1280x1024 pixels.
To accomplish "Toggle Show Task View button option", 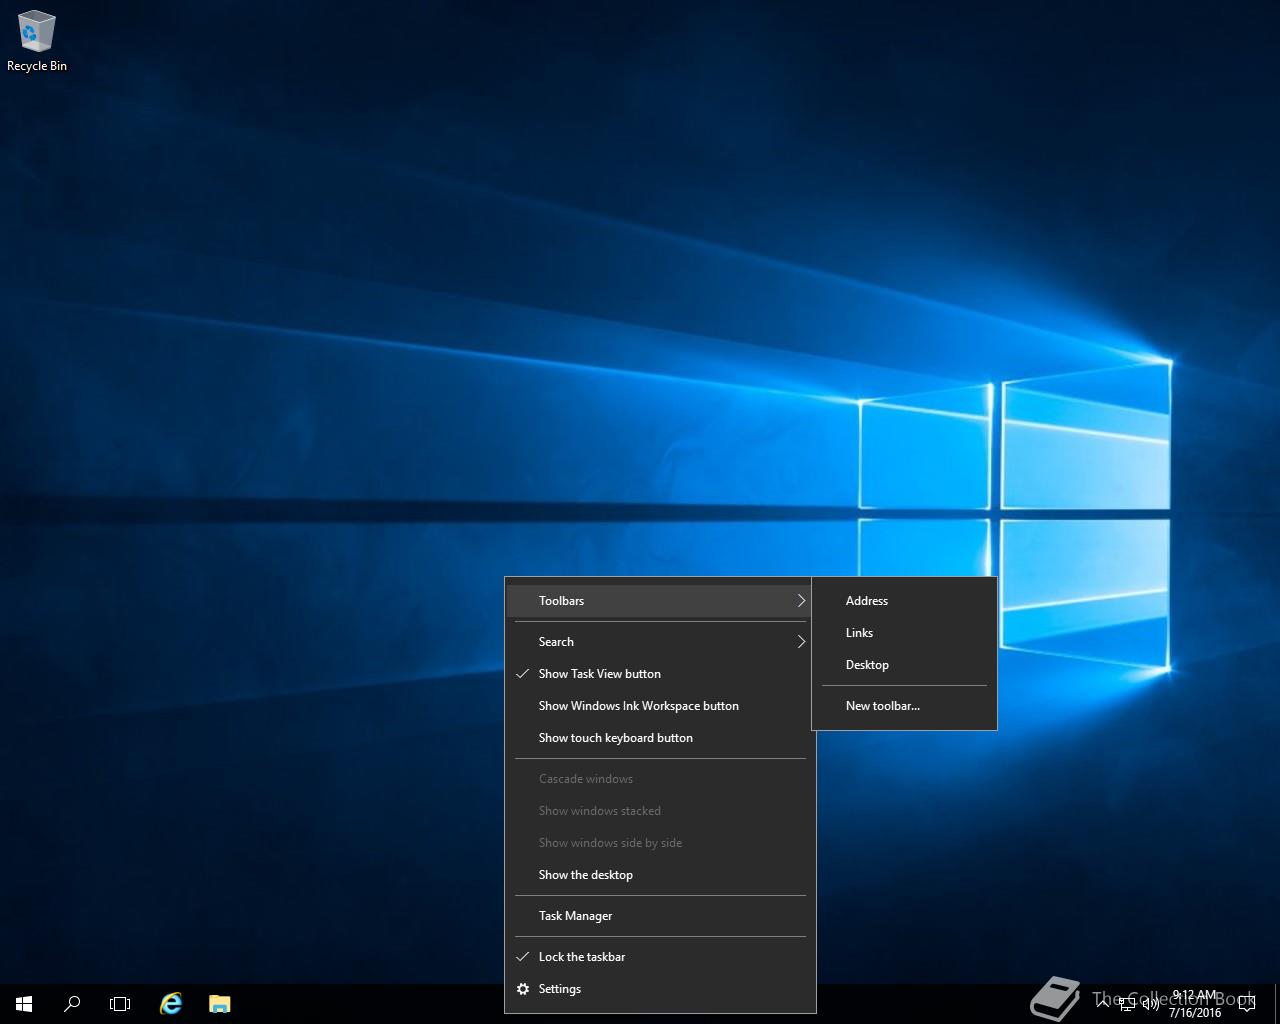I will pos(660,674).
